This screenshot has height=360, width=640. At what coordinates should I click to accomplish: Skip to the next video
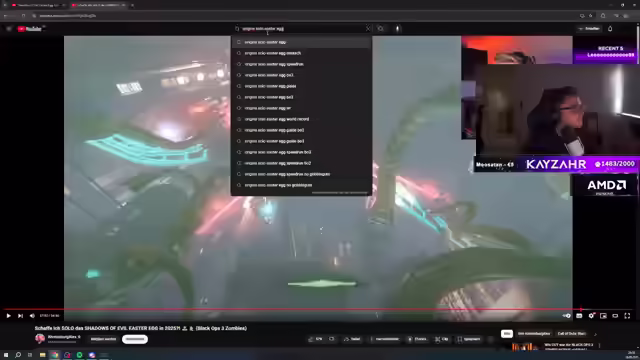click(x=20, y=316)
